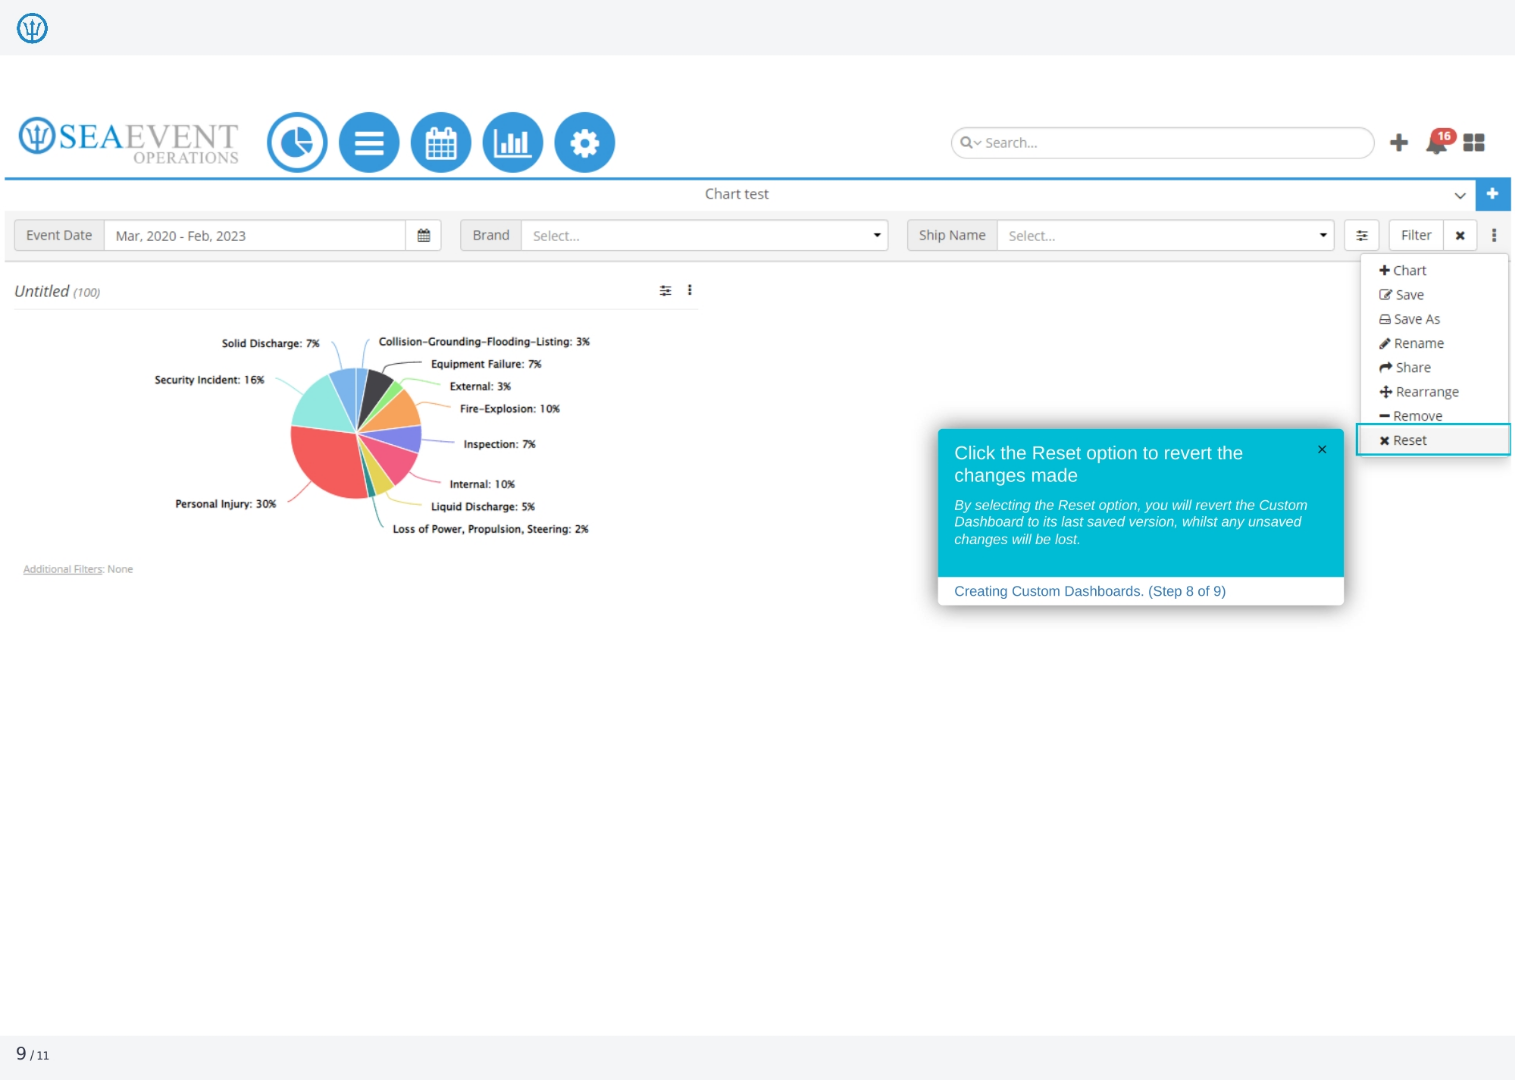
Task: Click the SeaEvent Operations logo
Action: pyautogui.click(x=129, y=141)
